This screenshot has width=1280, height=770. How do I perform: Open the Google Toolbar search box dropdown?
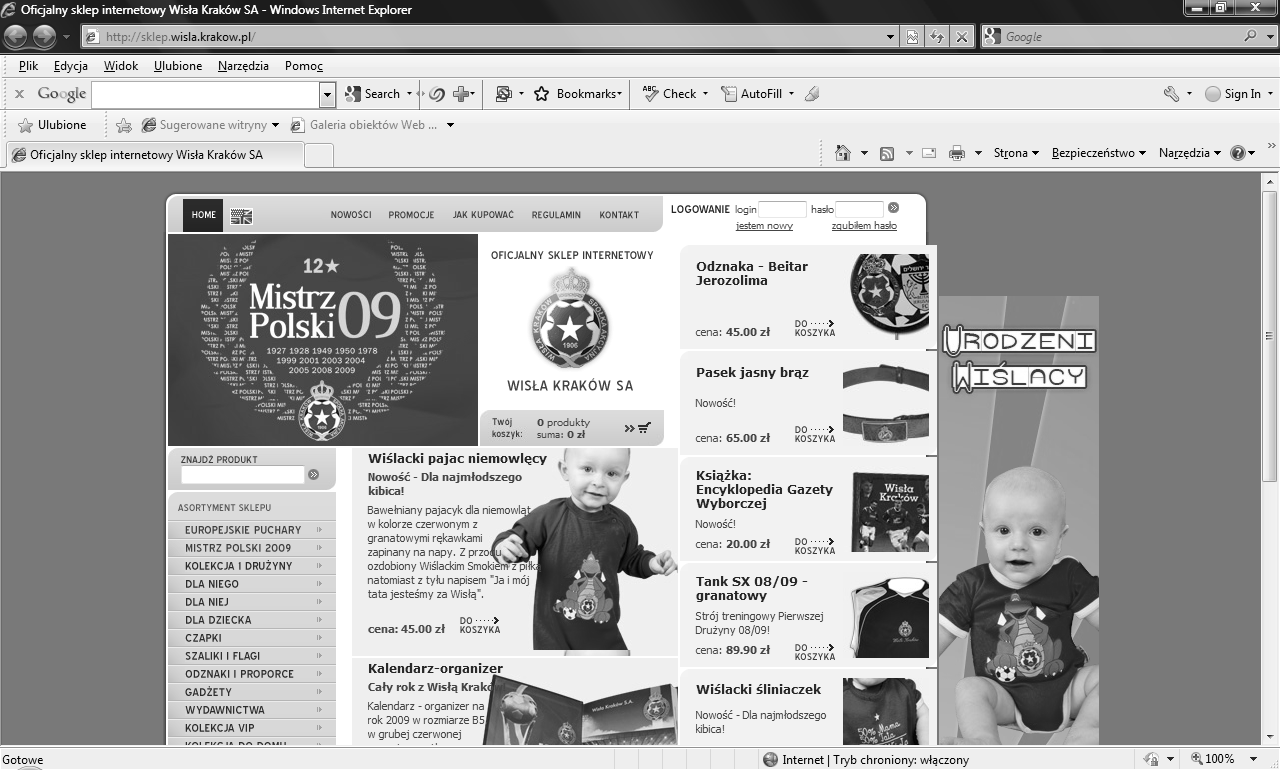coord(327,94)
